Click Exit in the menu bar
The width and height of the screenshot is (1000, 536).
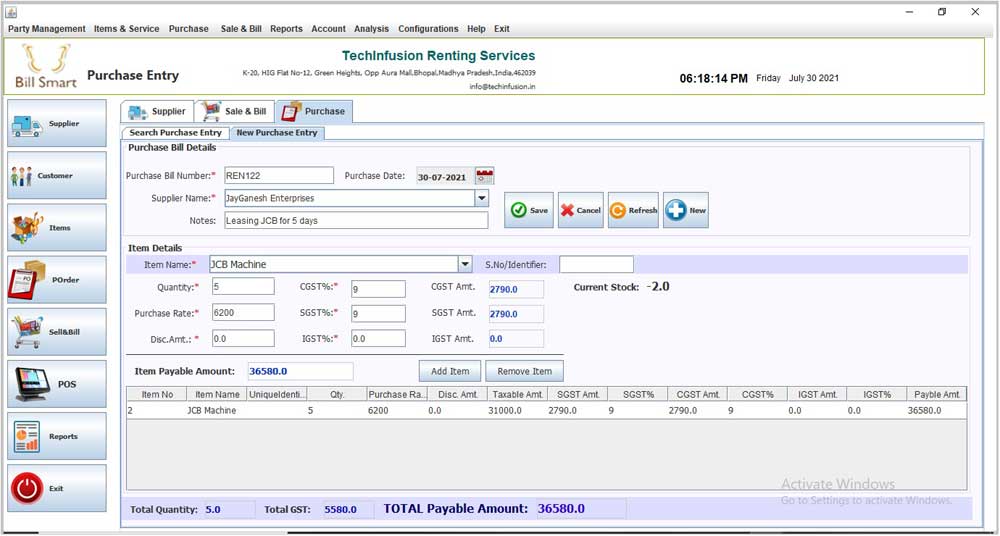[x=501, y=29]
